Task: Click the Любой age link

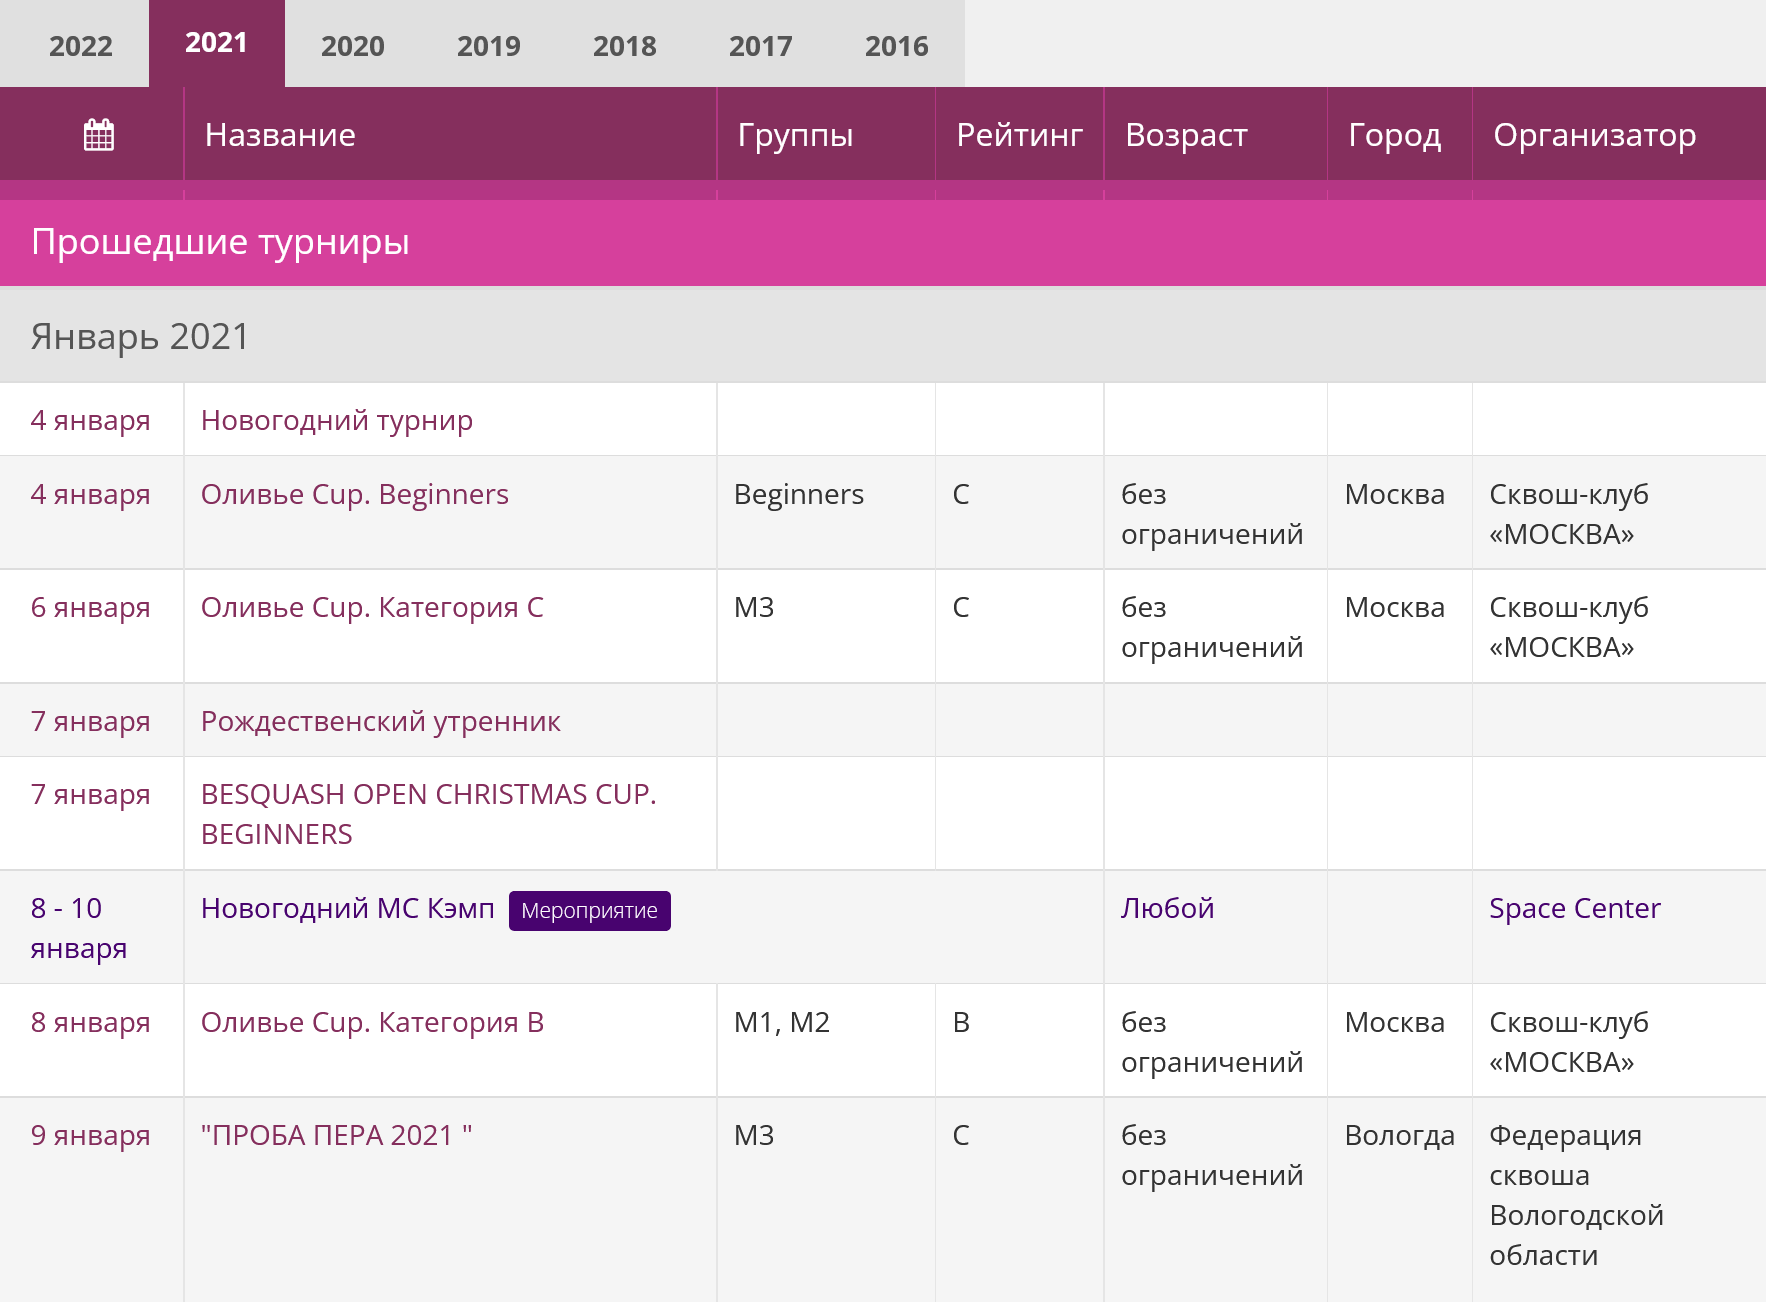Action: coord(1167,908)
